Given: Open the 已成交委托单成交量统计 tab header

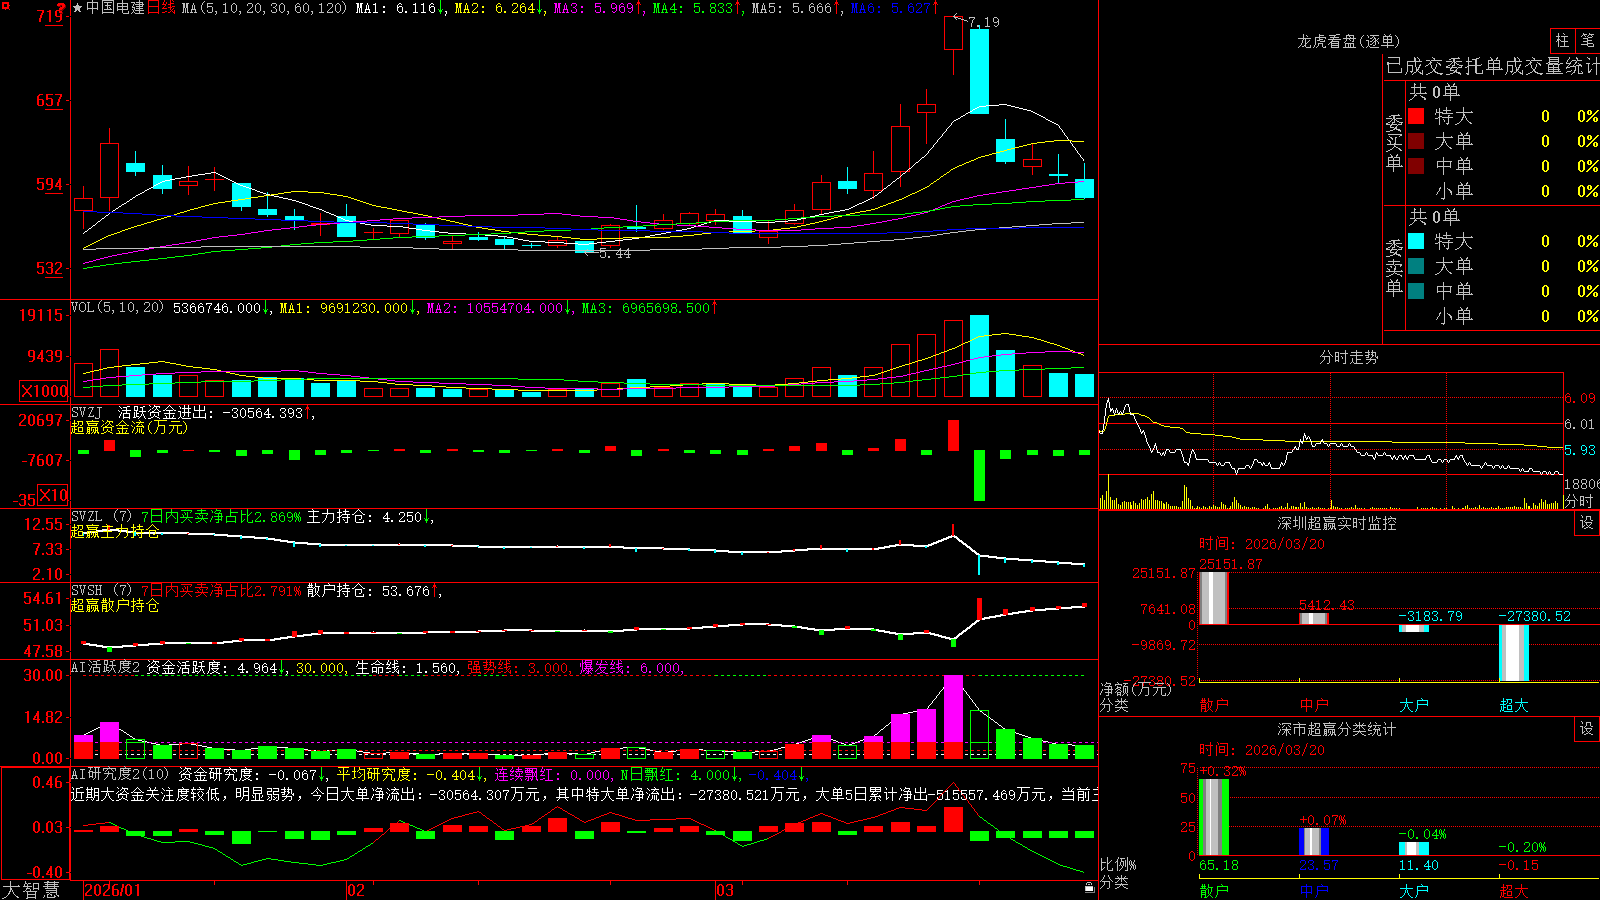Looking at the screenshot, I should click(x=1492, y=67).
